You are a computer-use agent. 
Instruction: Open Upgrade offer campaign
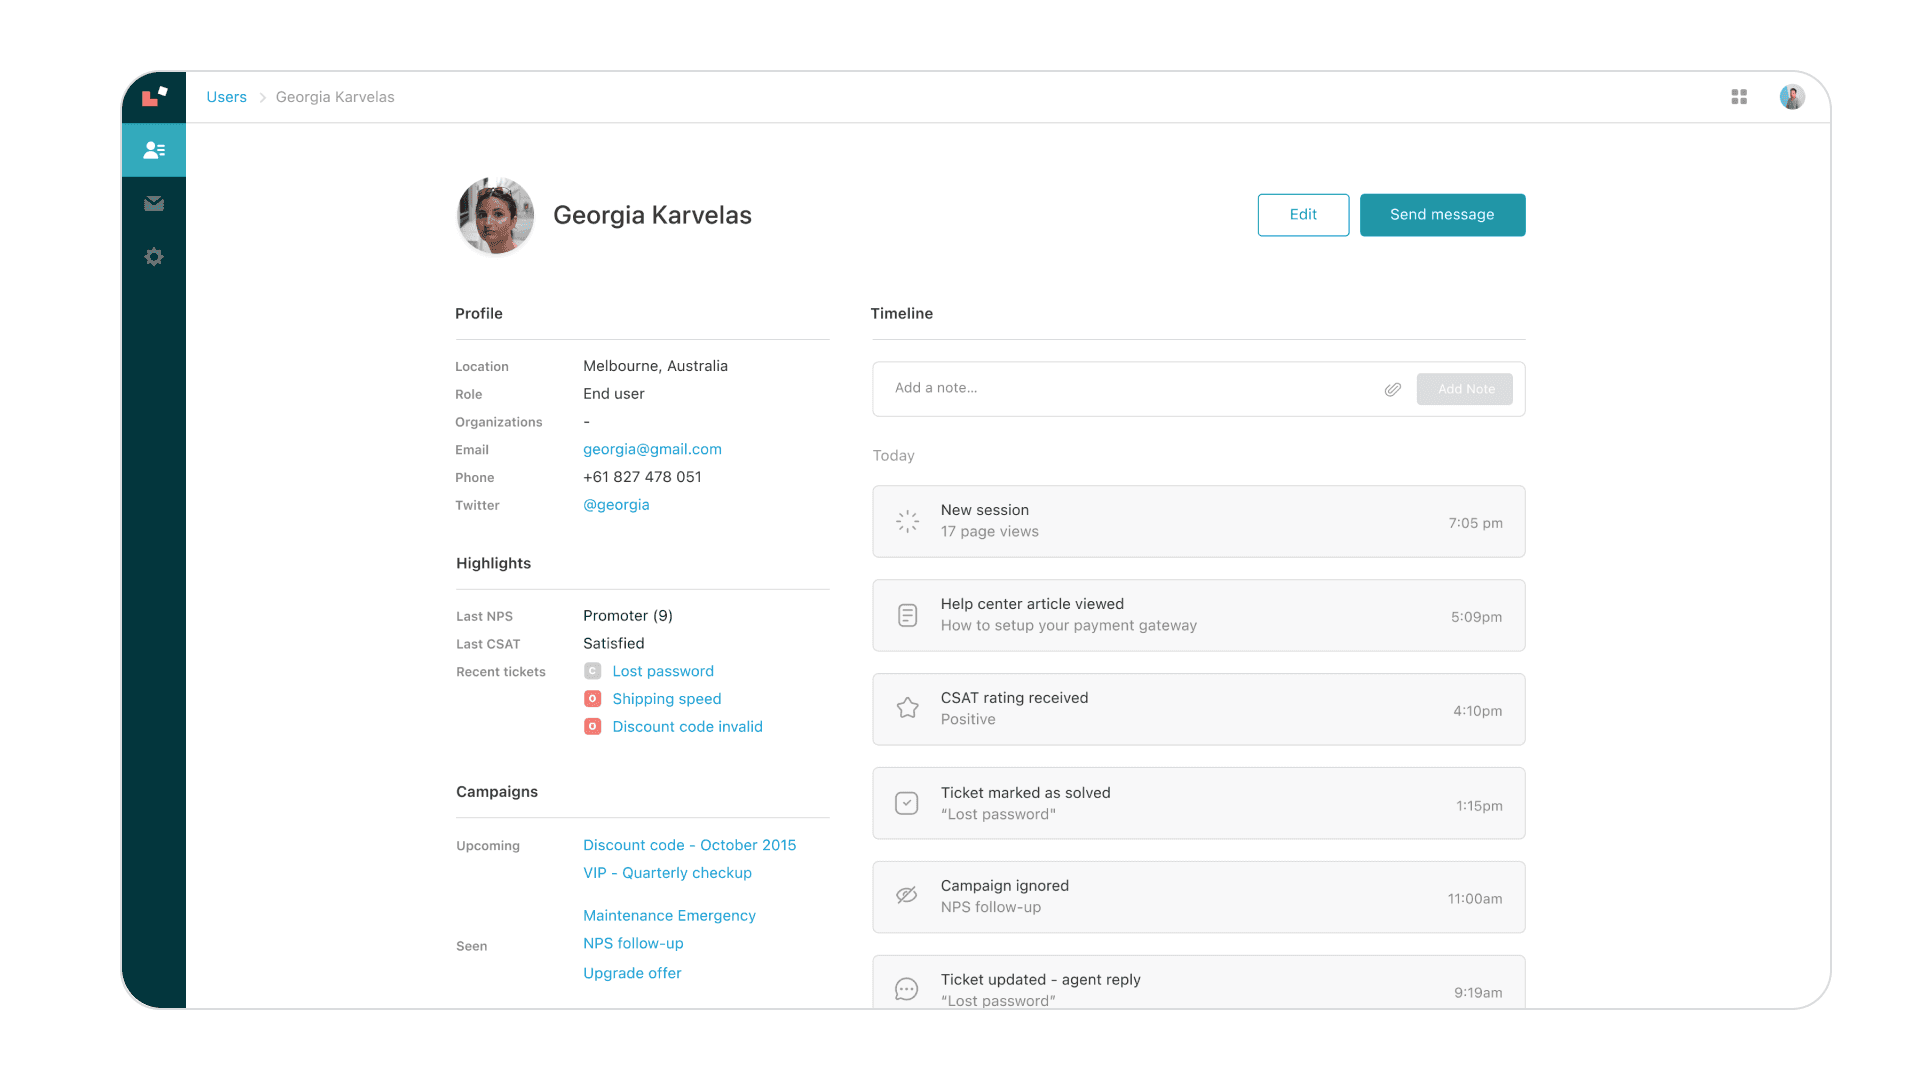[632, 973]
